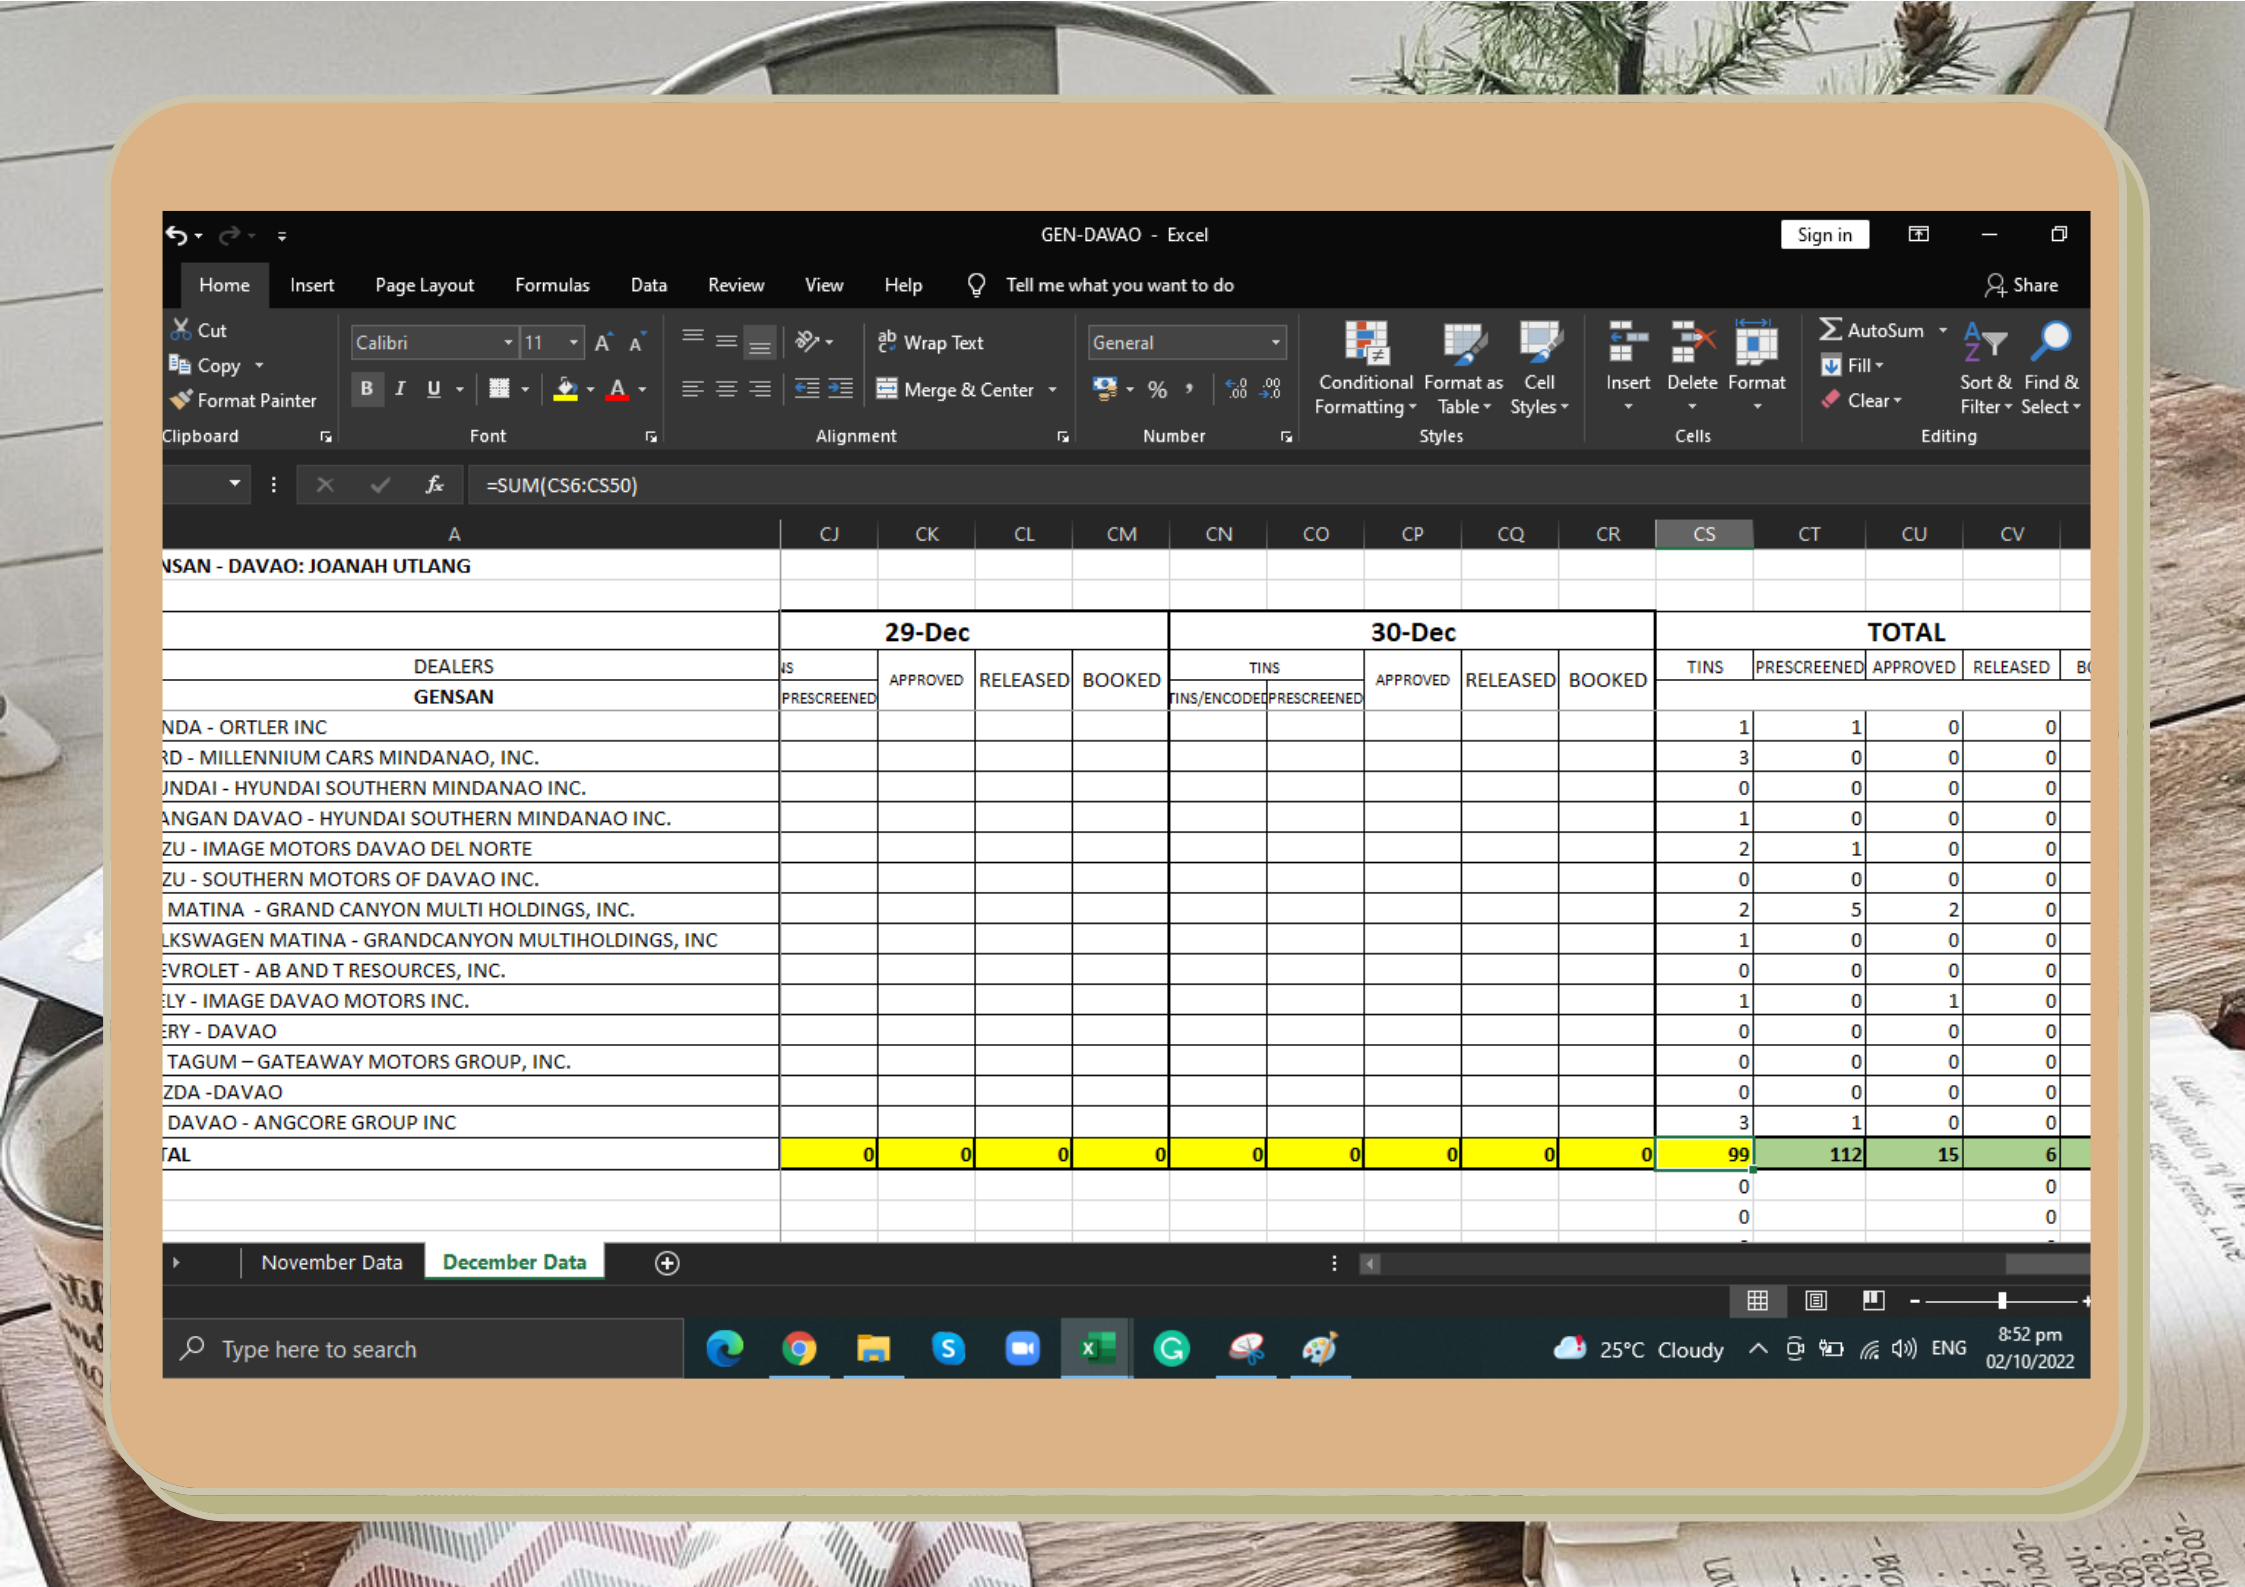
Task: Click the Sign in button
Action: tap(1824, 235)
